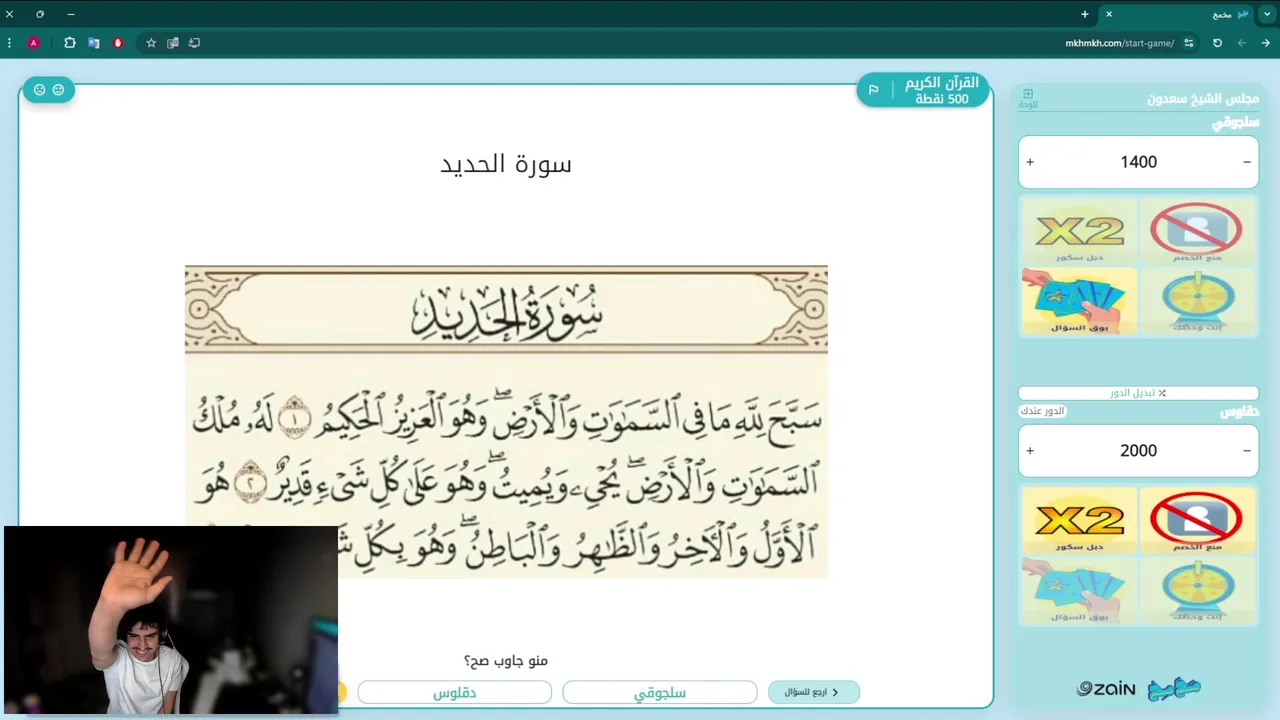Image resolution: width=1280 pixels, height=720 pixels.
Task: Click the منو جاوب صح؟ prompt text
Action: click(x=506, y=661)
